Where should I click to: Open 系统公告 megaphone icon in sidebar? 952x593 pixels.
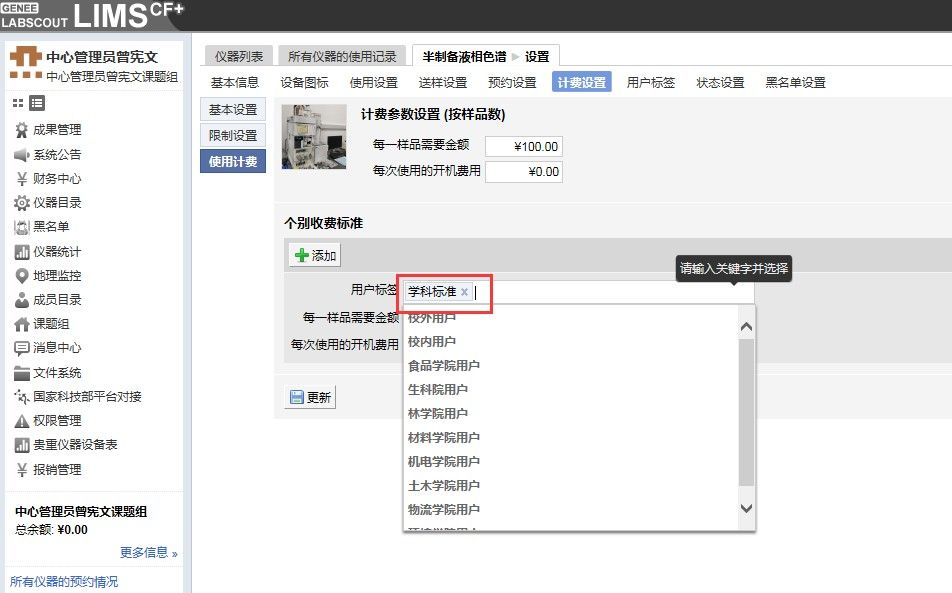(21, 155)
